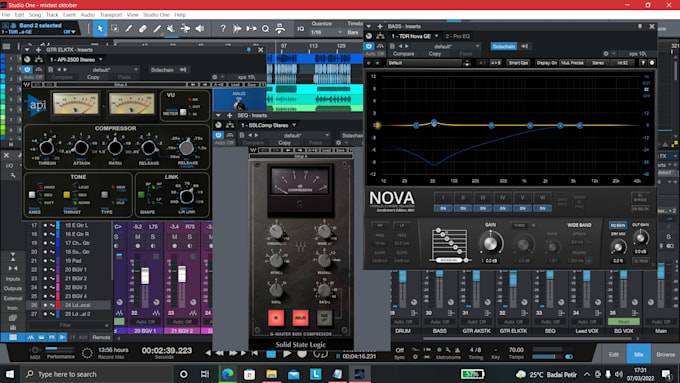Click Compare in BASS Inserts window
680x383 pixels.
(x=403, y=54)
